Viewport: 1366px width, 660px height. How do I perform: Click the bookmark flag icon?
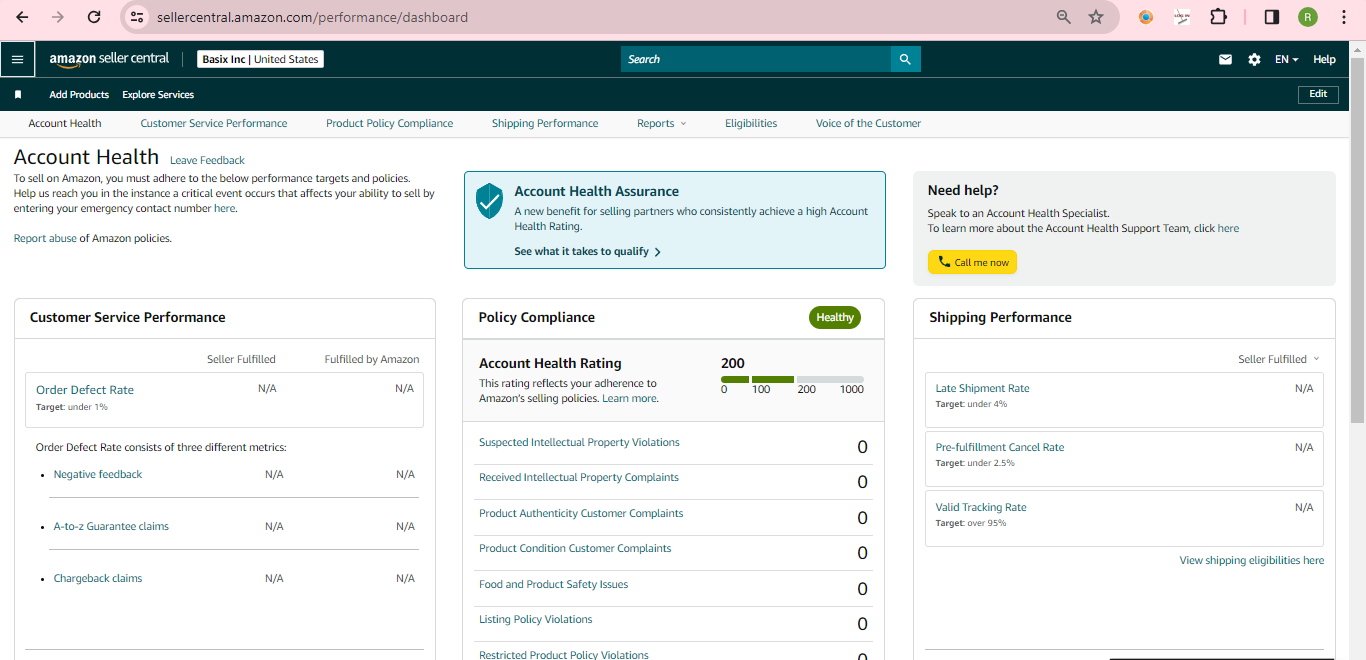pos(18,95)
